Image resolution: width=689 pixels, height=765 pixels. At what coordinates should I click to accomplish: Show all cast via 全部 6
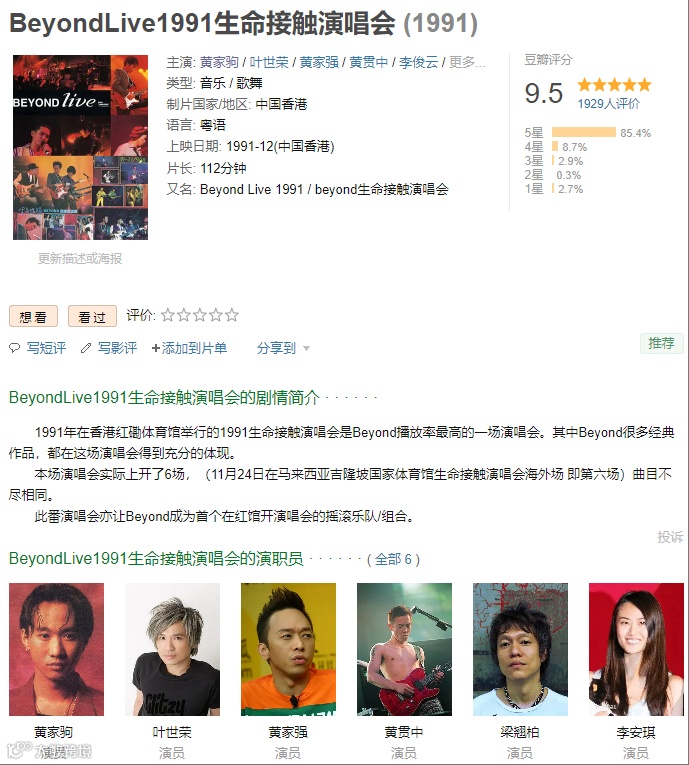[394, 559]
